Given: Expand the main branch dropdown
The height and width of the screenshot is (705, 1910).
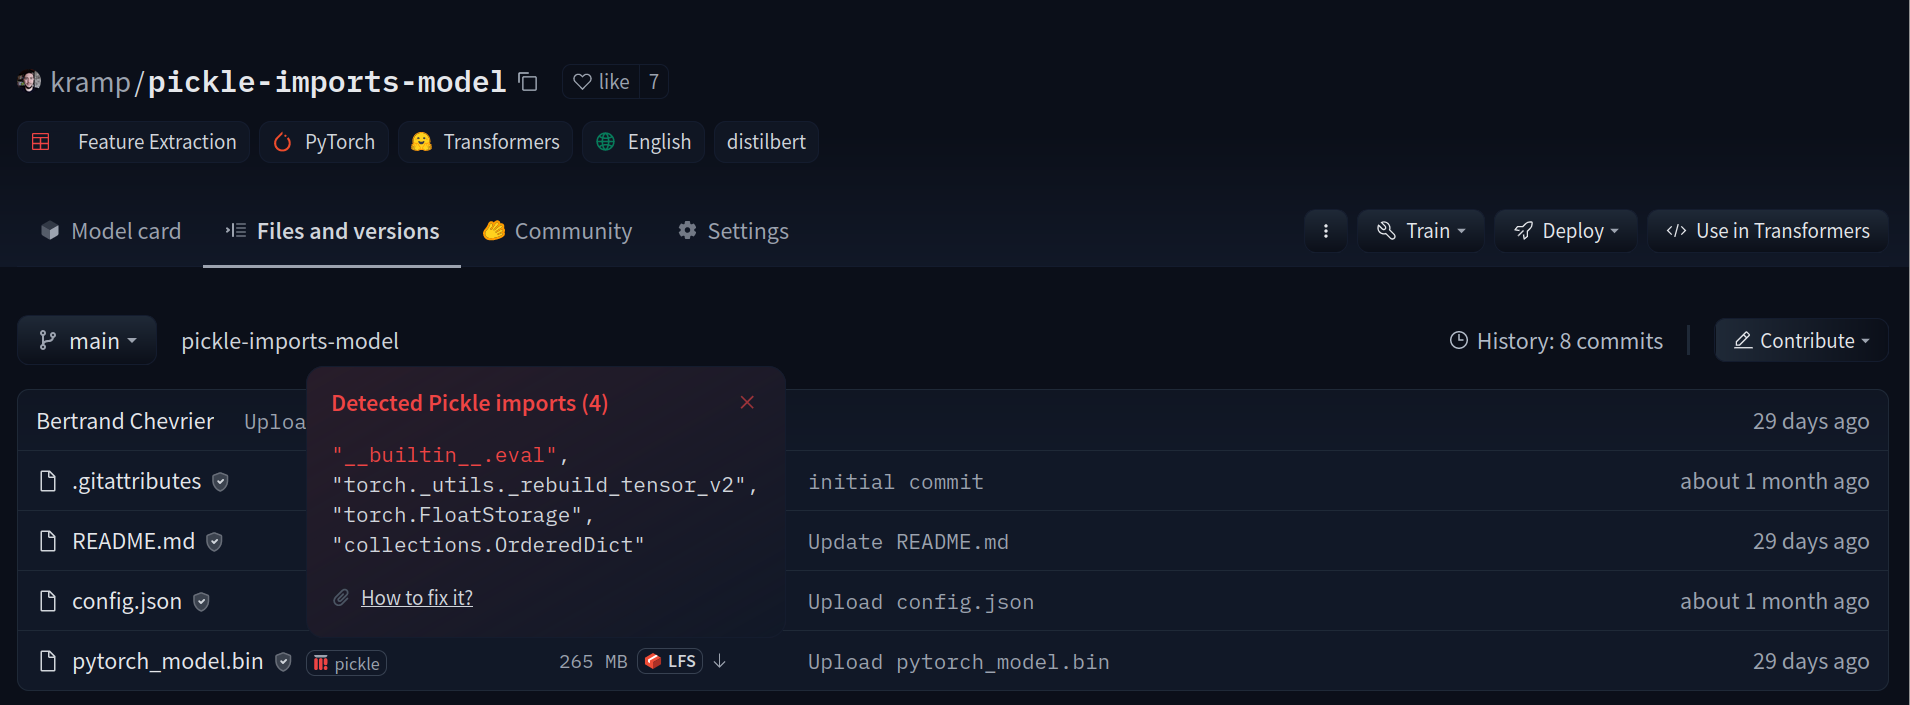Looking at the screenshot, I should click(87, 341).
